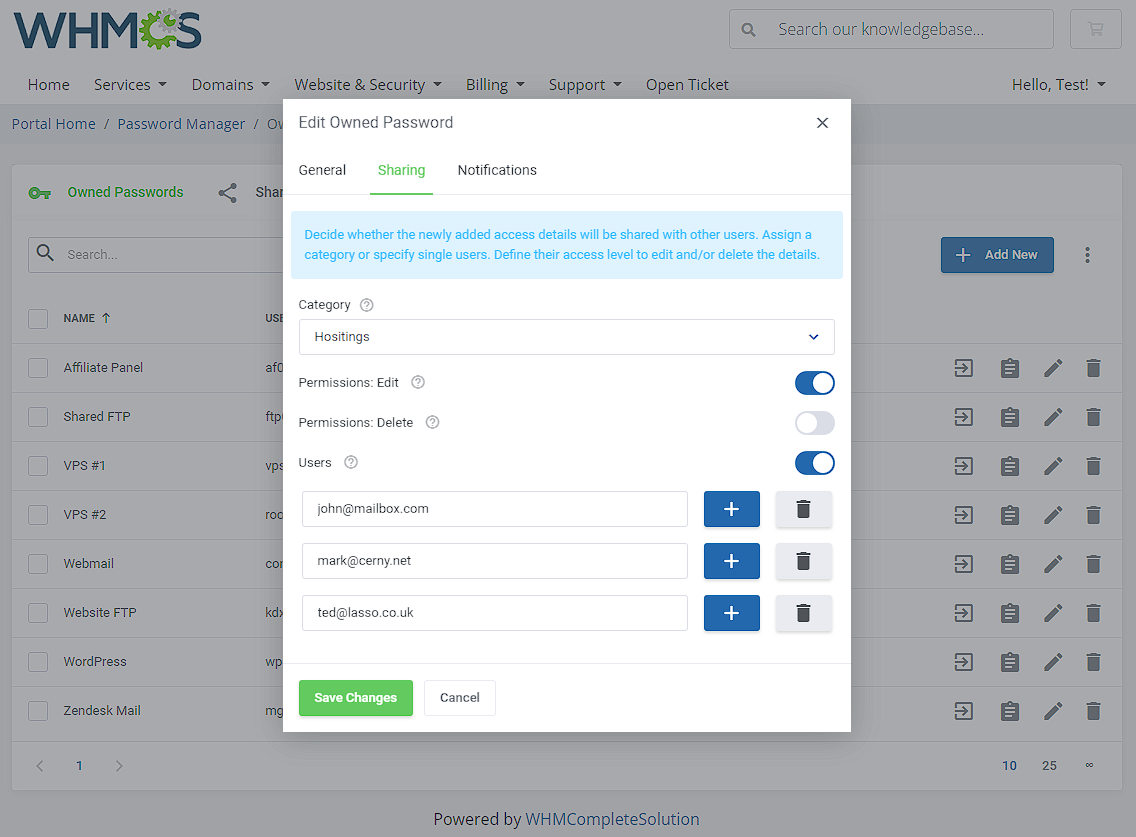The height and width of the screenshot is (837, 1136).
Task: Delete the VPS #2 entry with trash icon
Action: 1093,515
